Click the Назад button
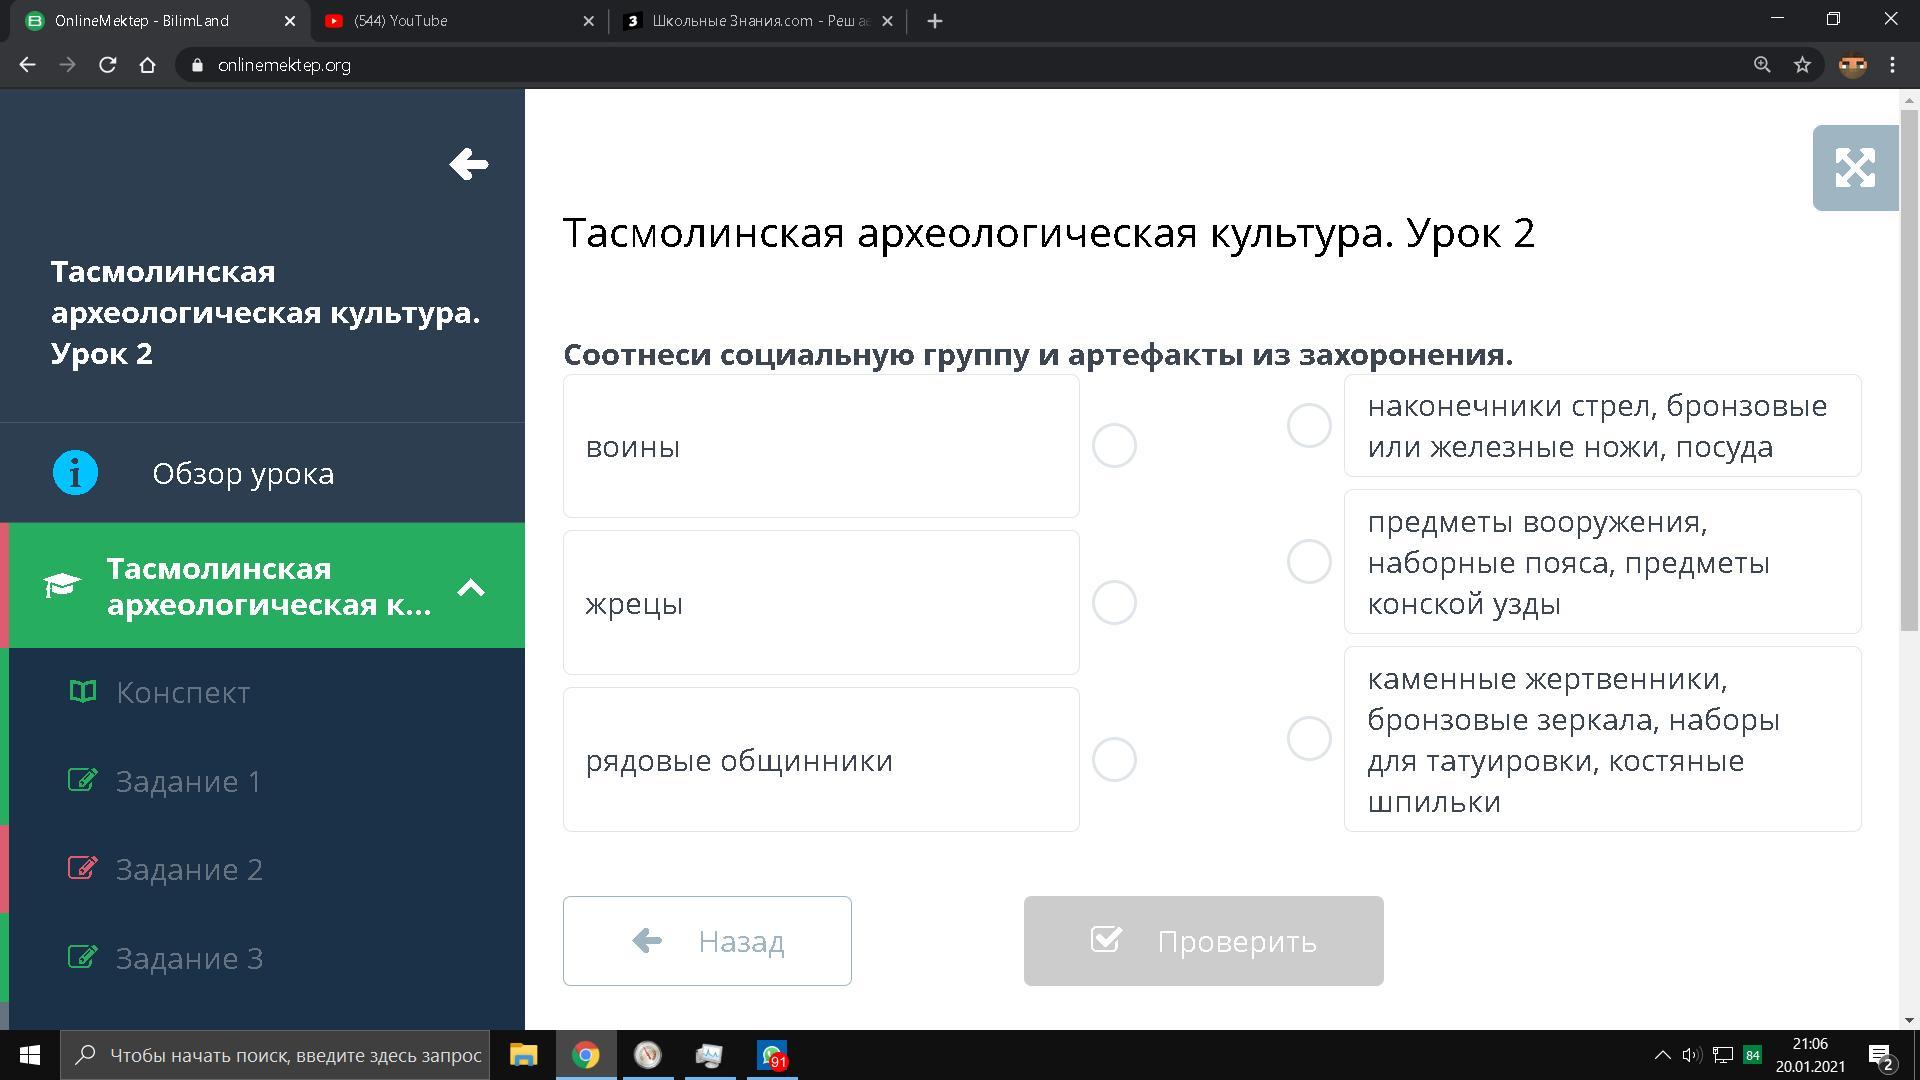This screenshot has height=1080, width=1920. click(x=707, y=941)
